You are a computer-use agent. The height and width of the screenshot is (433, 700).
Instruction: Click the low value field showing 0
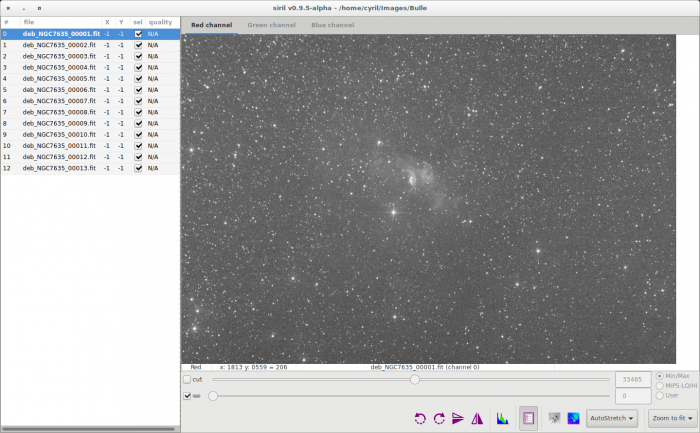(633, 396)
